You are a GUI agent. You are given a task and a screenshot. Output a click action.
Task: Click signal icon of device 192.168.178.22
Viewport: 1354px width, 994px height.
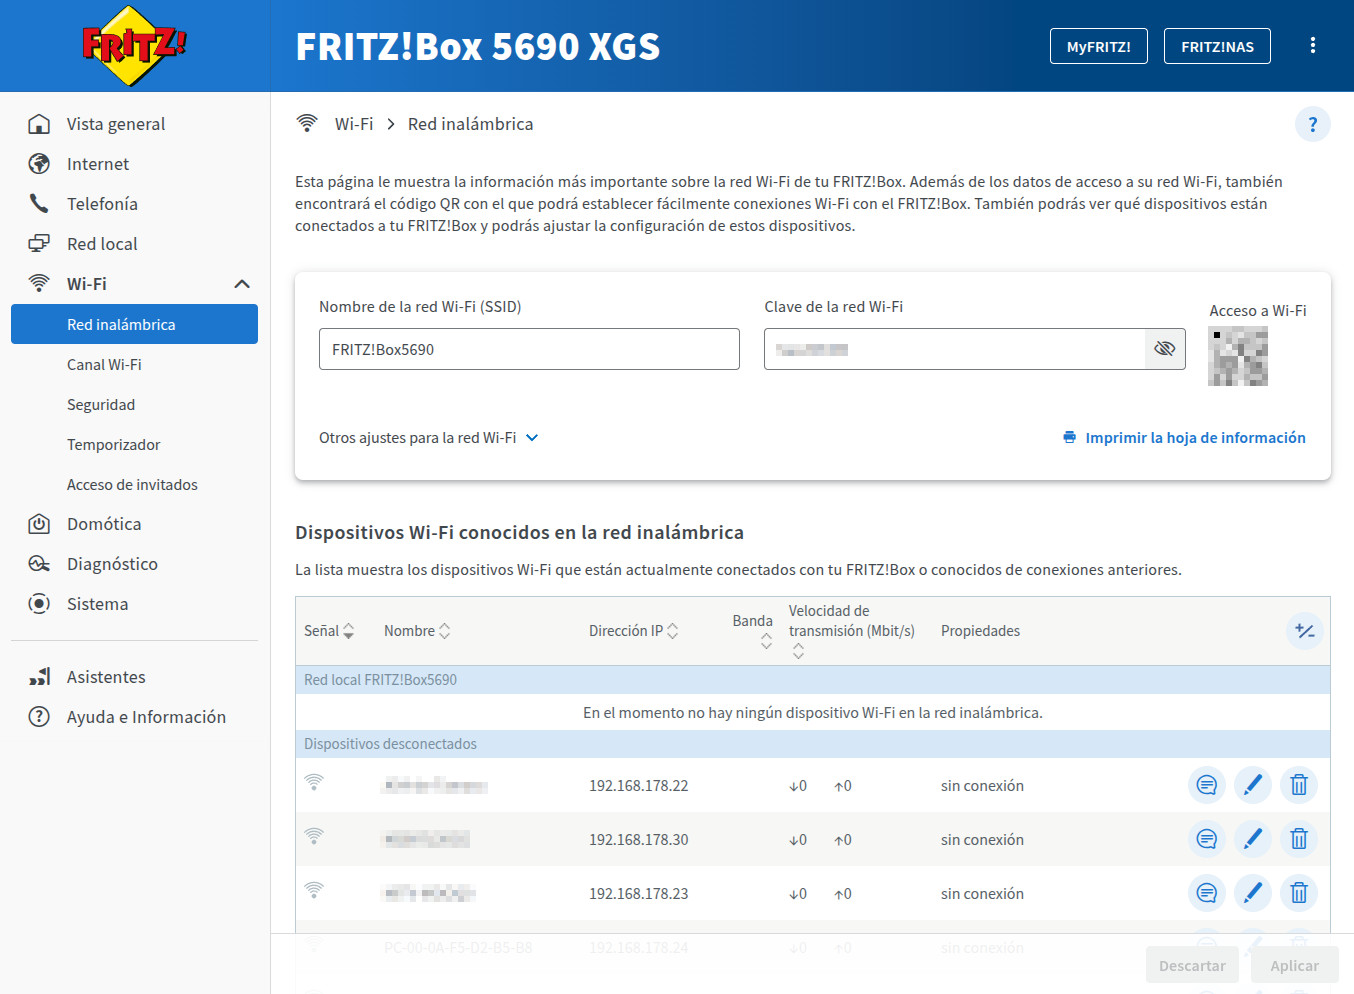click(314, 782)
